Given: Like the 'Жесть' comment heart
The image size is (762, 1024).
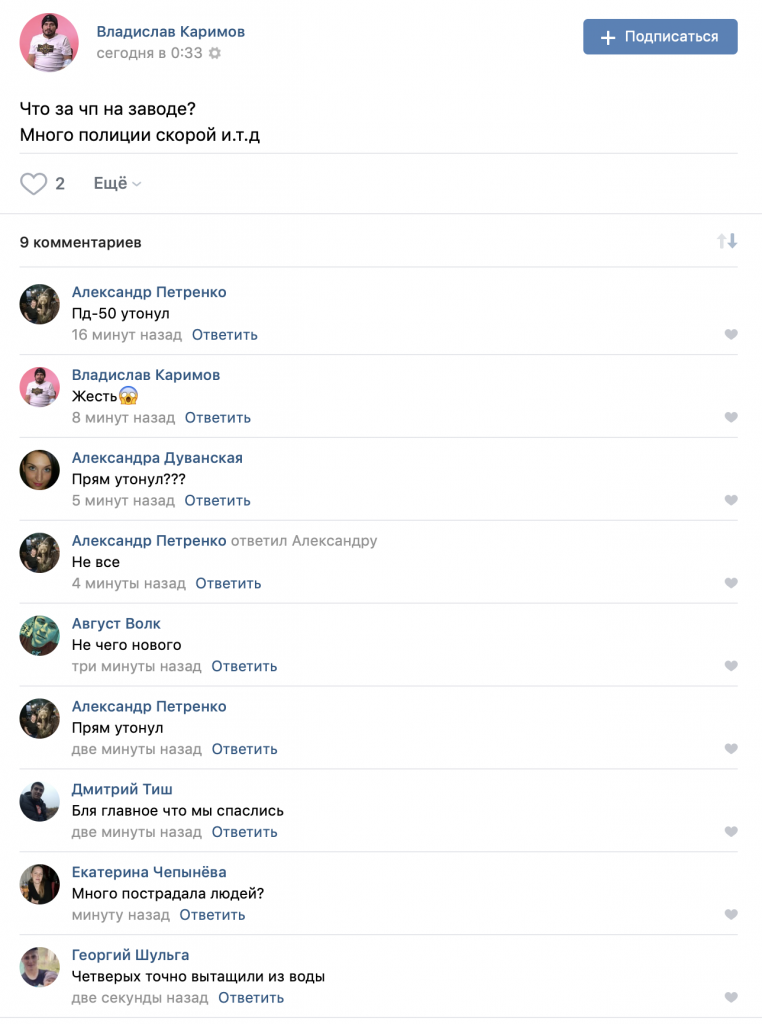Looking at the screenshot, I should 731,417.
